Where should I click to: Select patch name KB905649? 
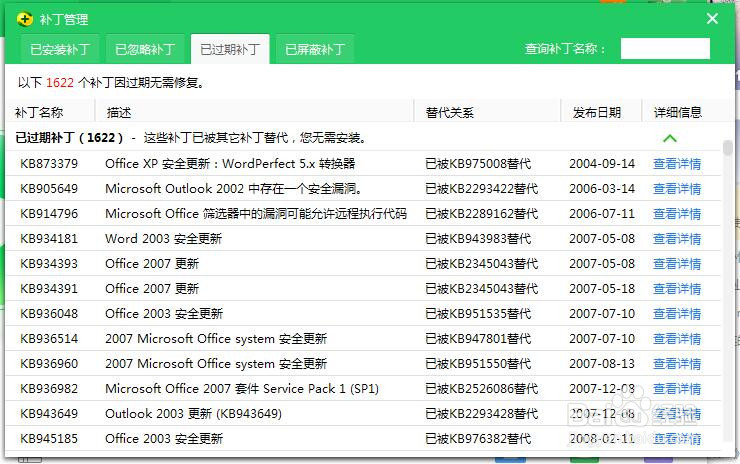pos(49,189)
